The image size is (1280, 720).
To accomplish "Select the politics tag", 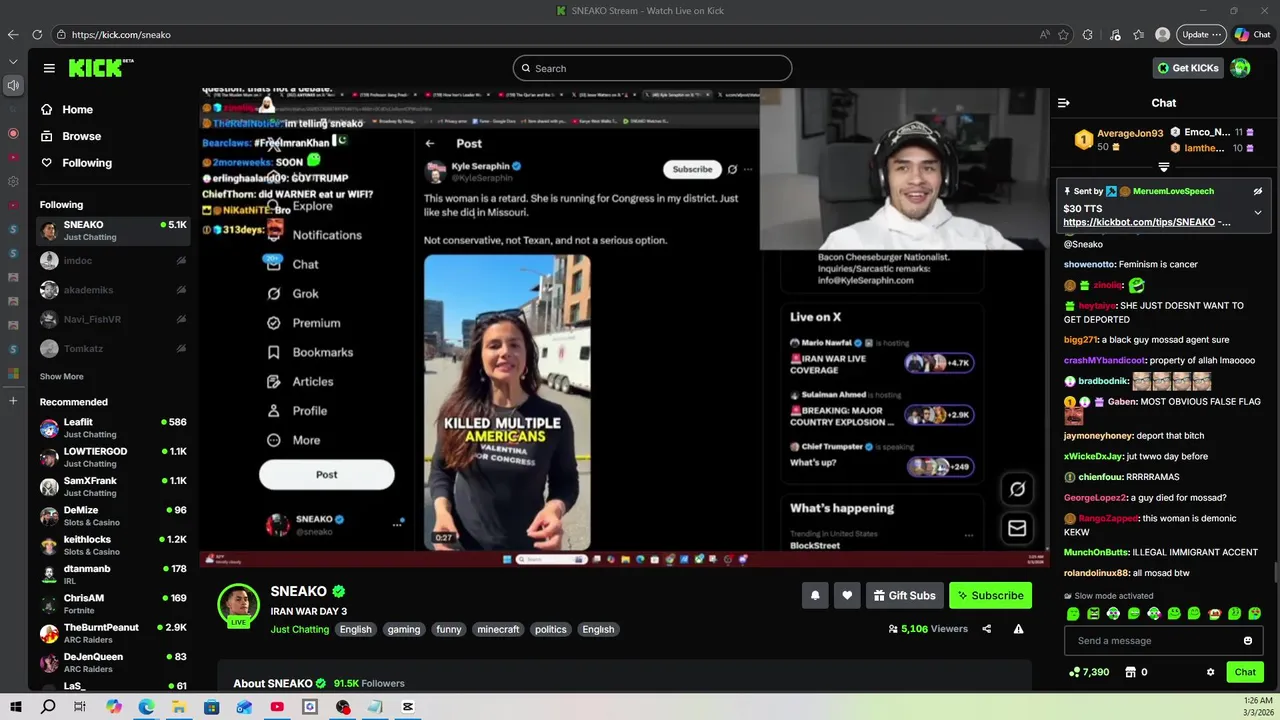I will click(551, 629).
